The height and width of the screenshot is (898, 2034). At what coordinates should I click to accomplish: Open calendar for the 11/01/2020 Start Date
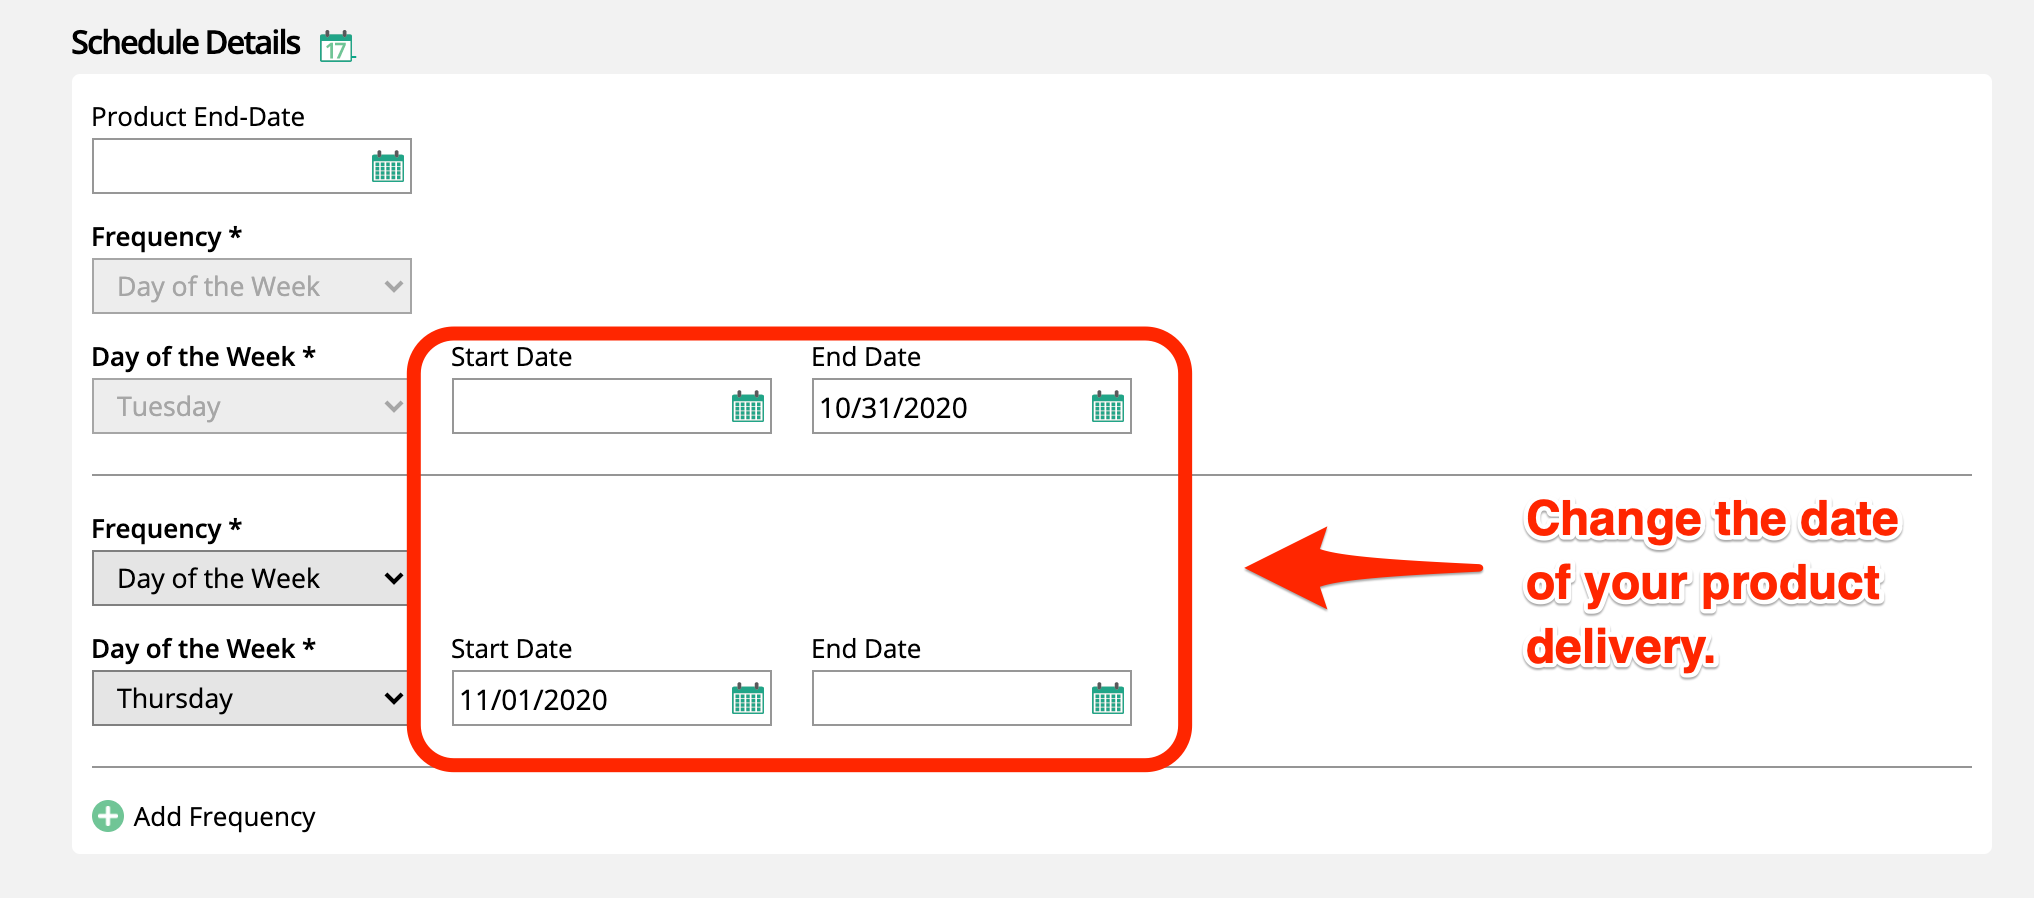tap(747, 699)
